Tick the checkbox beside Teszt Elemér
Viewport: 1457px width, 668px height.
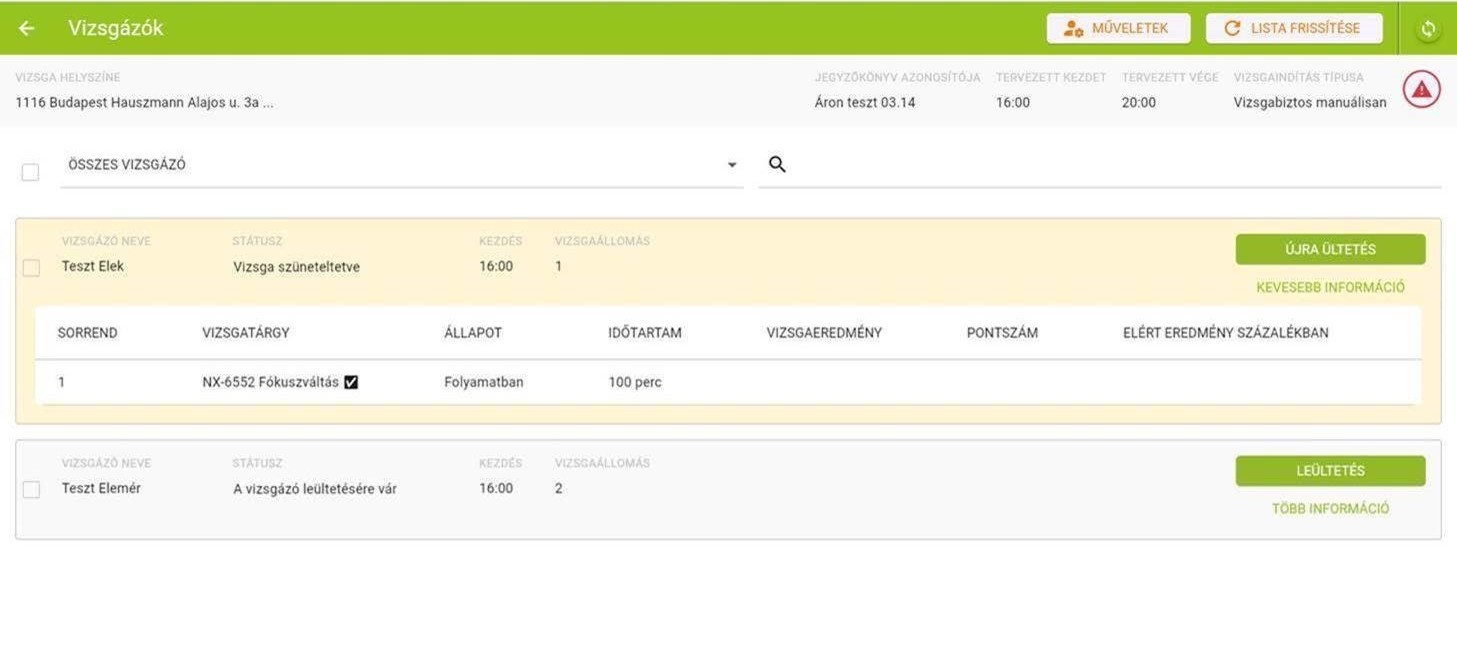coord(31,490)
